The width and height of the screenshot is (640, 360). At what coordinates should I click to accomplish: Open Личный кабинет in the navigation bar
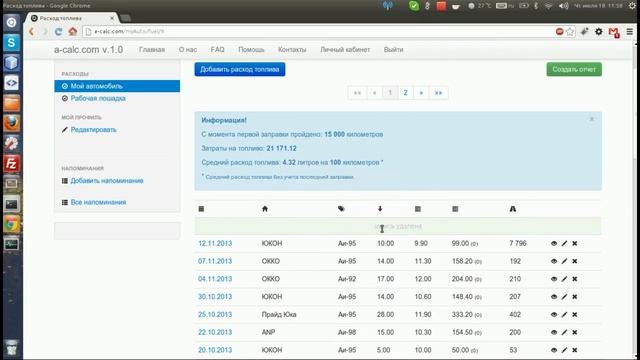345,49
